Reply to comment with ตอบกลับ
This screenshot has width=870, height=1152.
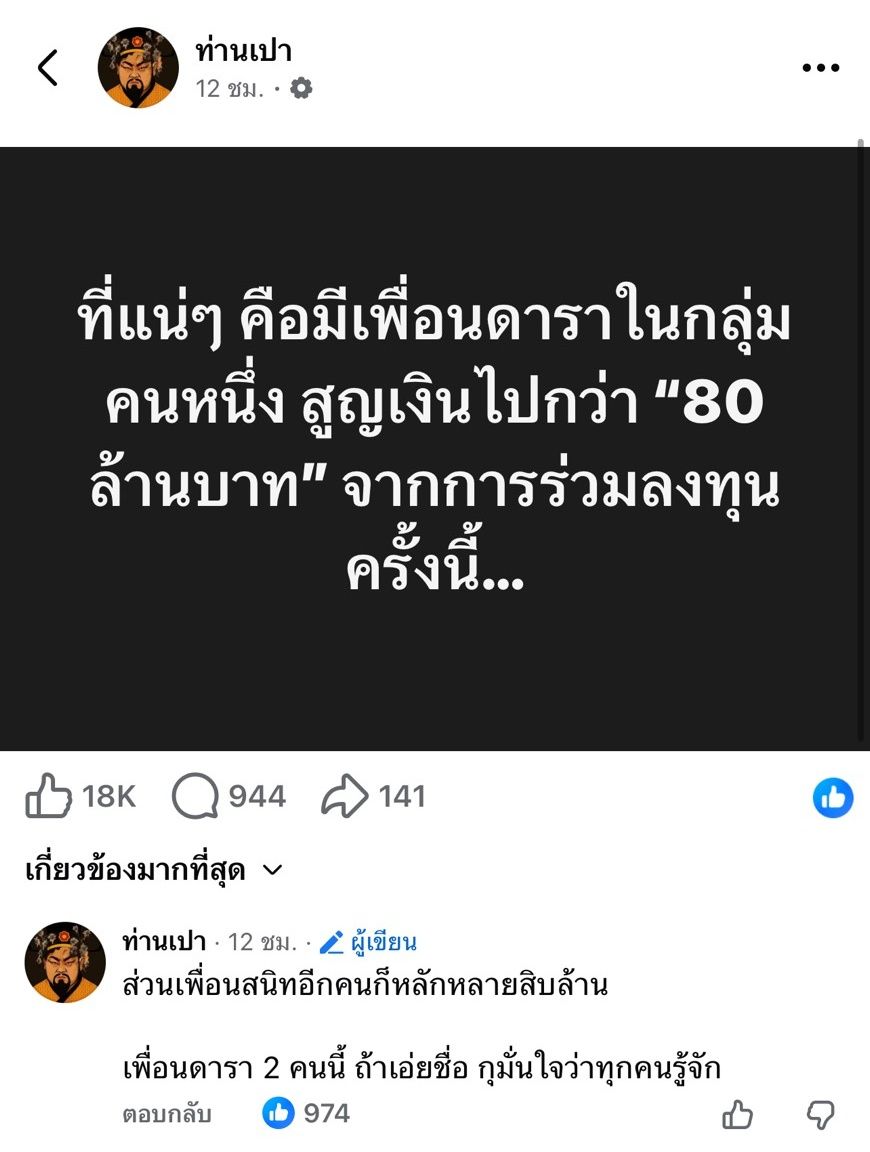[x=167, y=1114]
